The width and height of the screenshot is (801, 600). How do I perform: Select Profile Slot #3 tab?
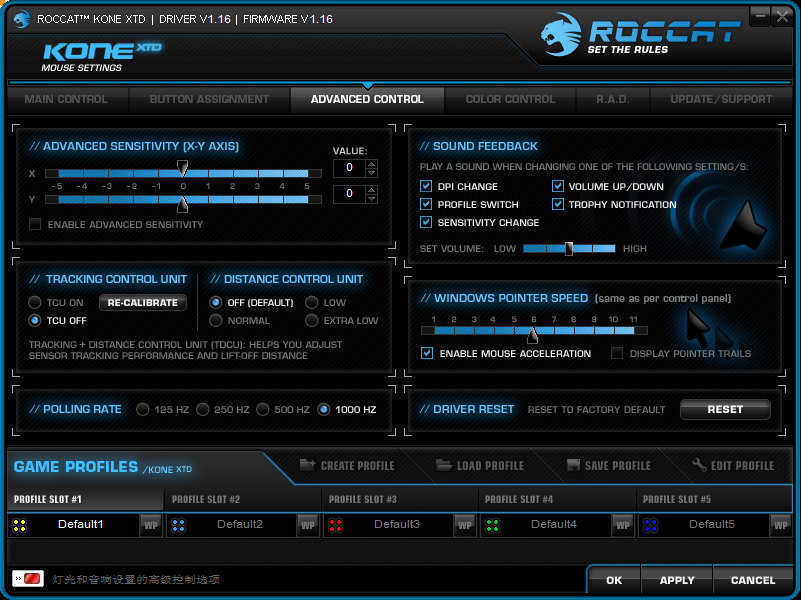[400, 499]
